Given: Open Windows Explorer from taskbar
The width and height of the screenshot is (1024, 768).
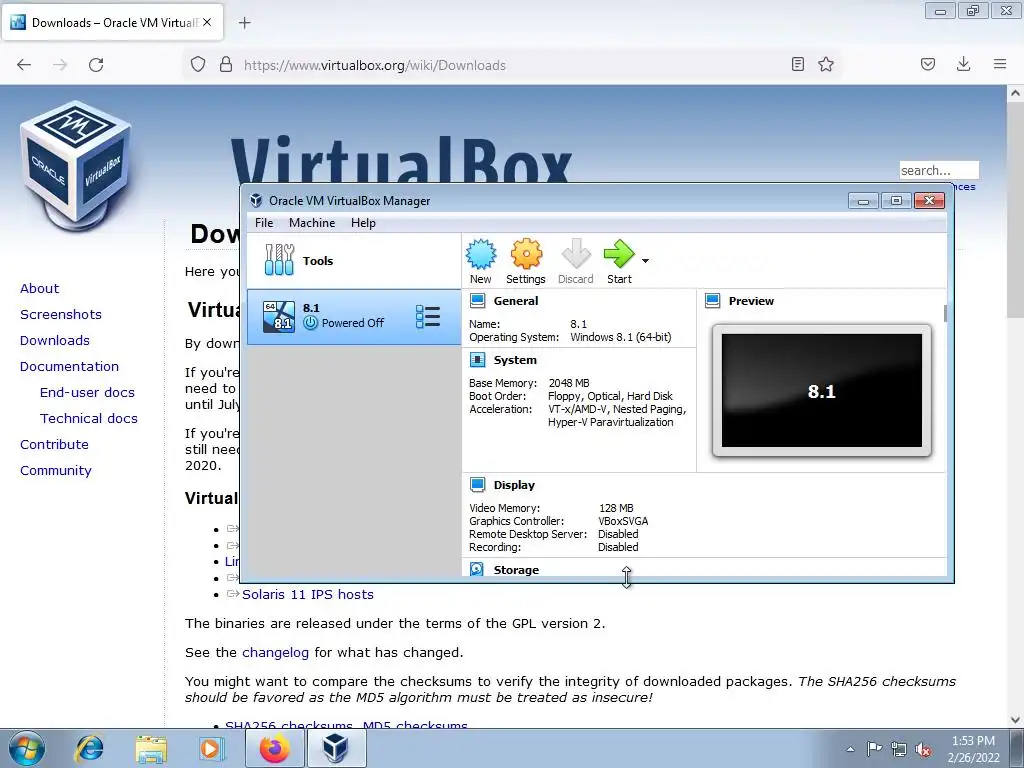Looking at the screenshot, I should point(151,748).
